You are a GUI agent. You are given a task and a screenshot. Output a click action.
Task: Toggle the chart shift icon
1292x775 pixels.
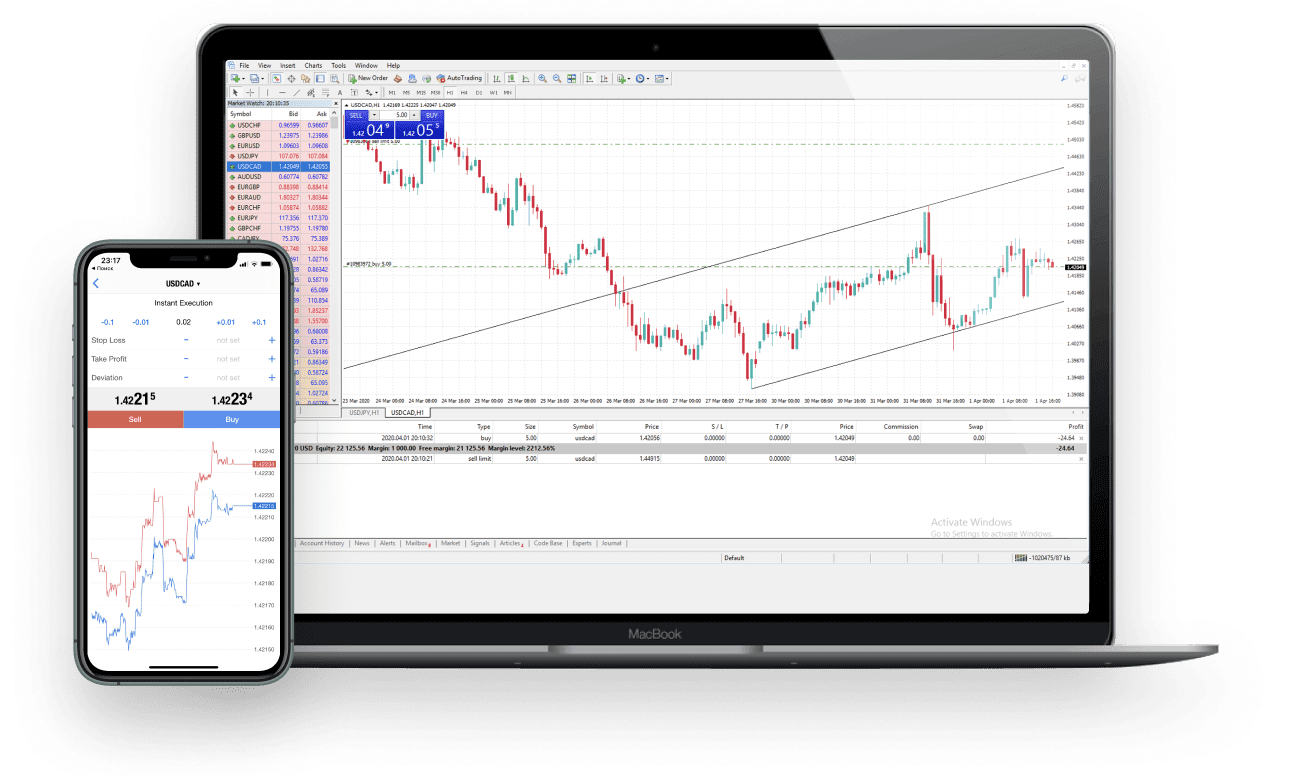pos(604,78)
